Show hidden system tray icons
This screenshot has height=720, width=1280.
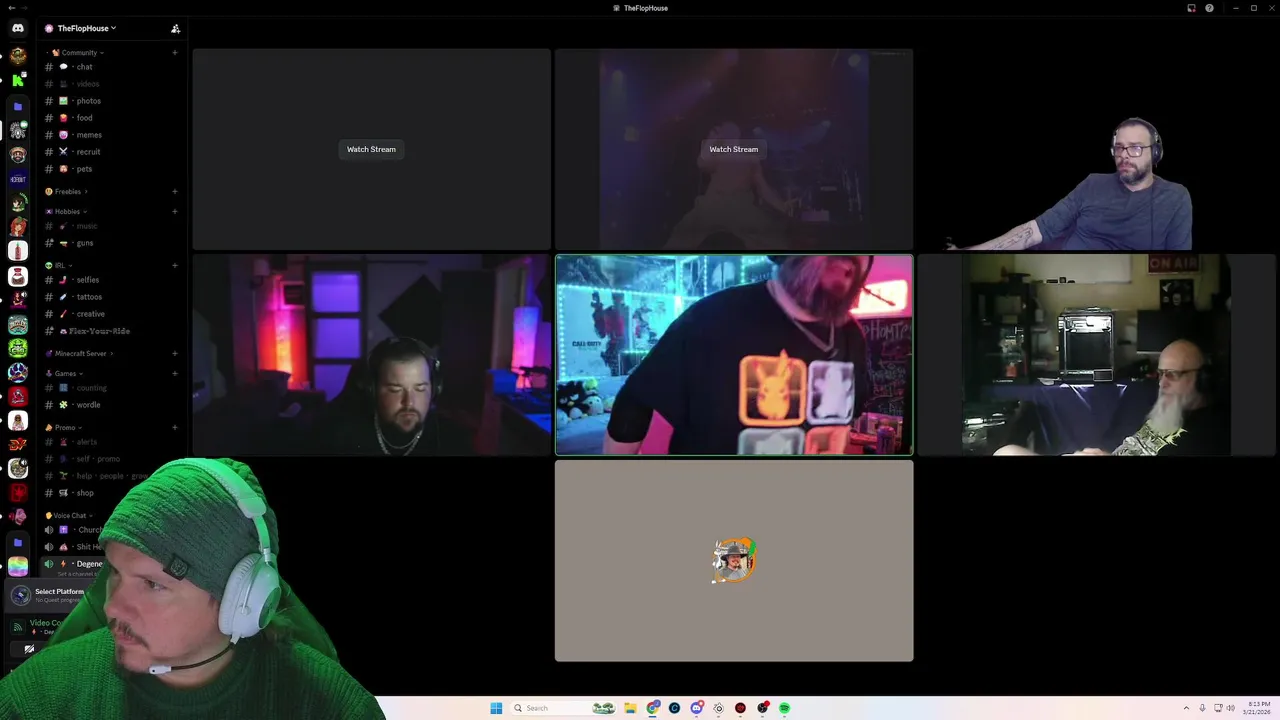[1186, 708]
